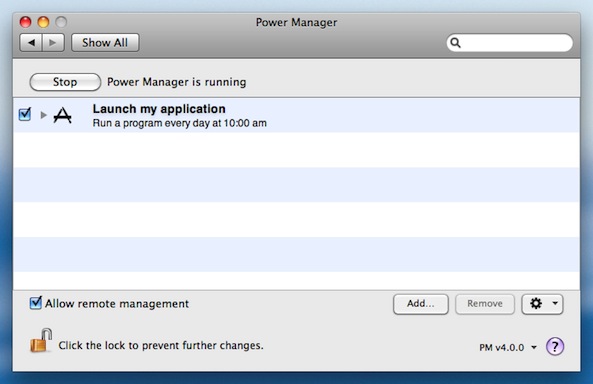Click the magnifying glass search icon
The width and height of the screenshot is (593, 384).
pos(455,43)
